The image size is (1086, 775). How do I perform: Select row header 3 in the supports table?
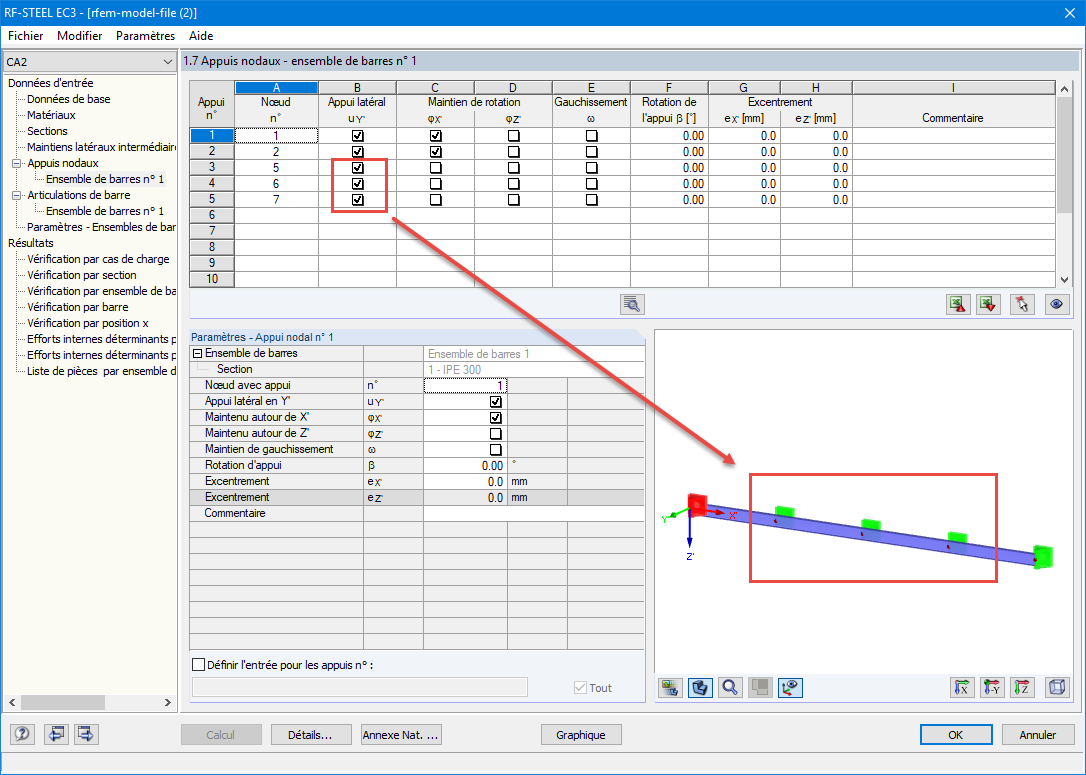(x=212, y=168)
